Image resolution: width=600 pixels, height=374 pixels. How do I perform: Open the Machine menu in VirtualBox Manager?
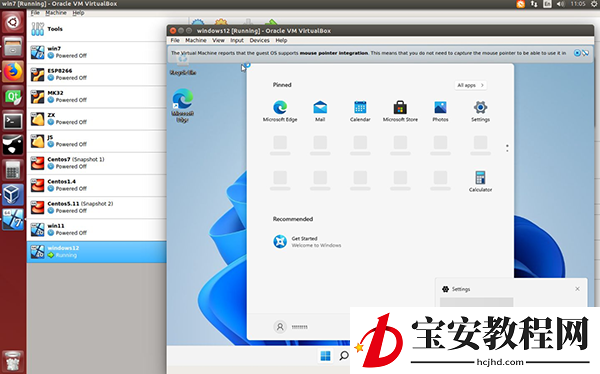tap(56, 13)
